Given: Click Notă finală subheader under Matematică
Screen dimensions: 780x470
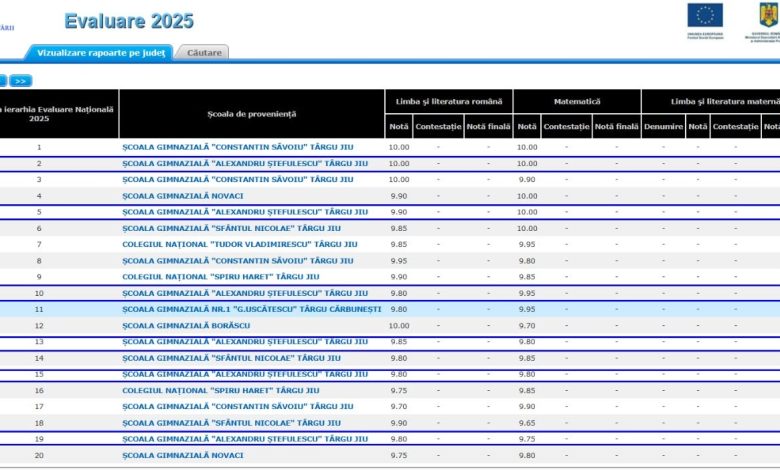Looking at the screenshot, I should 617,126.
